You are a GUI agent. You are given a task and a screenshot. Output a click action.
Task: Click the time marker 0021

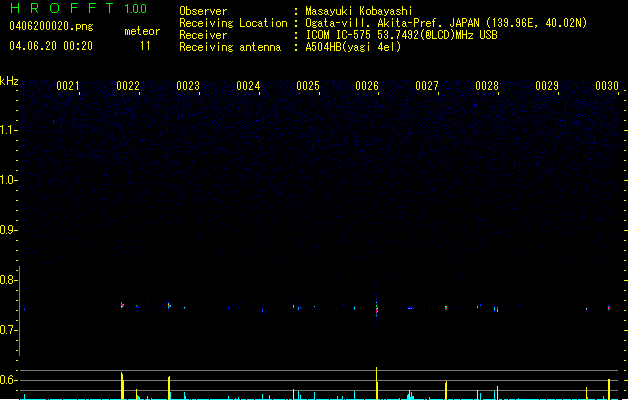tap(68, 85)
